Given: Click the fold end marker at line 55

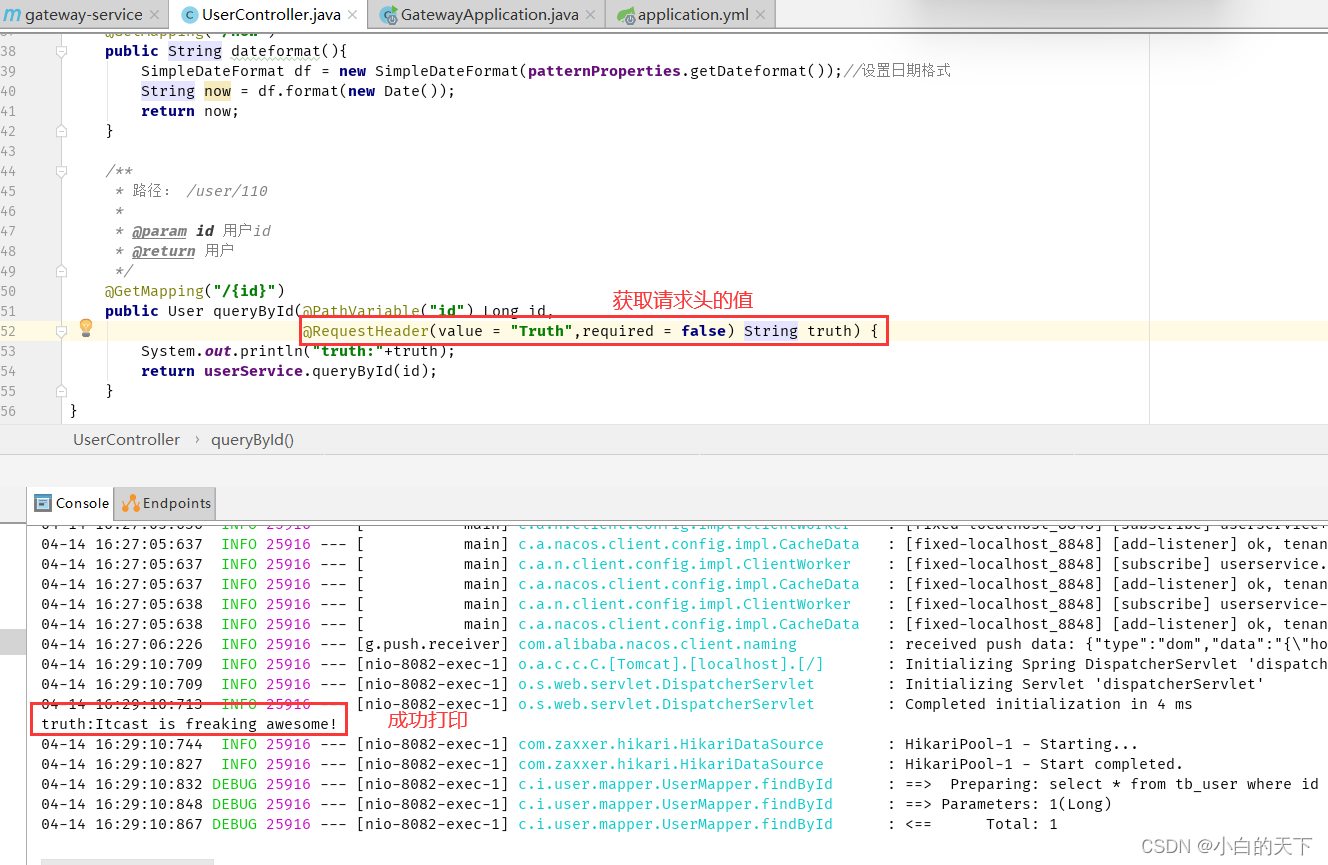Looking at the screenshot, I should tap(62, 391).
